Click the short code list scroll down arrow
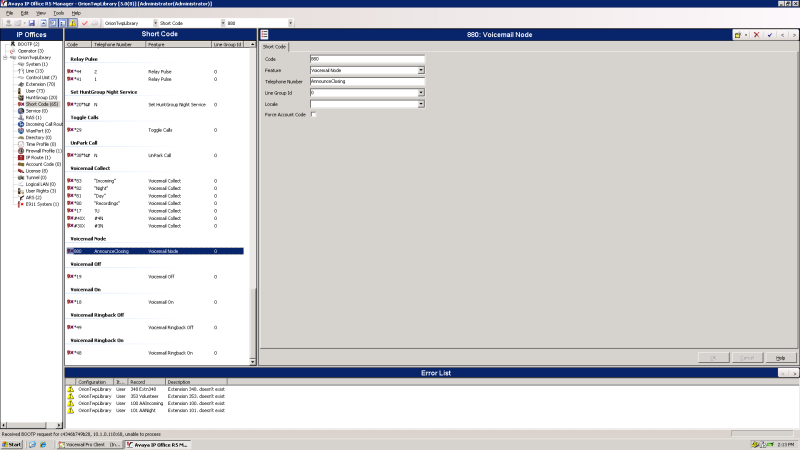Viewport: 800px width, 450px height. (253, 362)
